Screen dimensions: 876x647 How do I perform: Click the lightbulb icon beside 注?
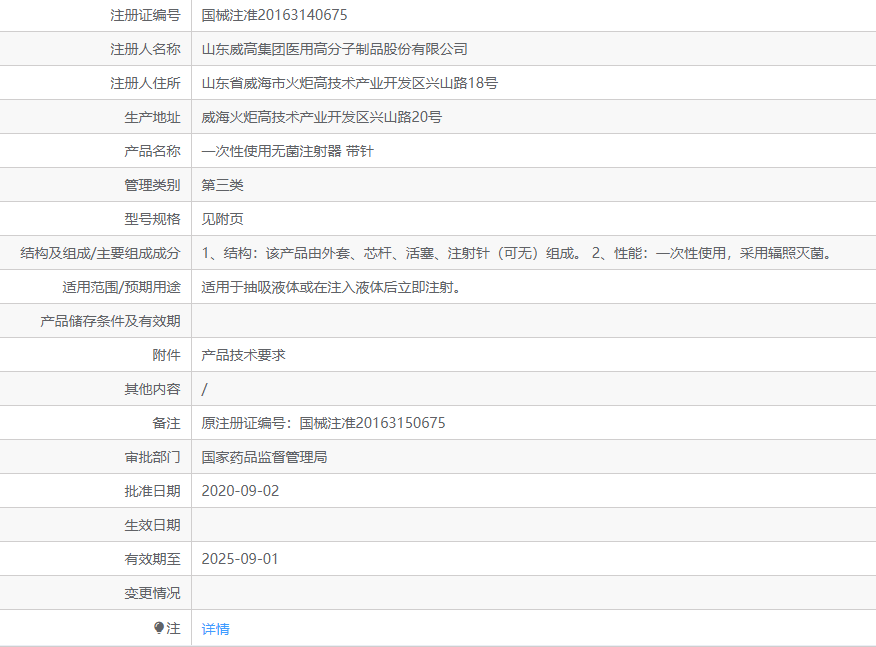[159, 627]
